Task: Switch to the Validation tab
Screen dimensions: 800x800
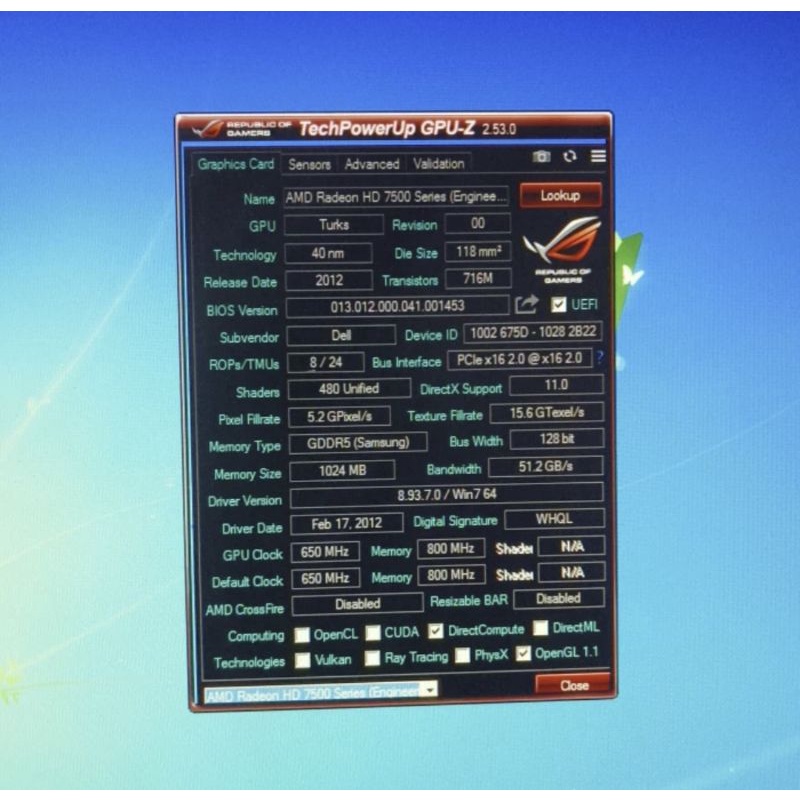Action: (438, 163)
